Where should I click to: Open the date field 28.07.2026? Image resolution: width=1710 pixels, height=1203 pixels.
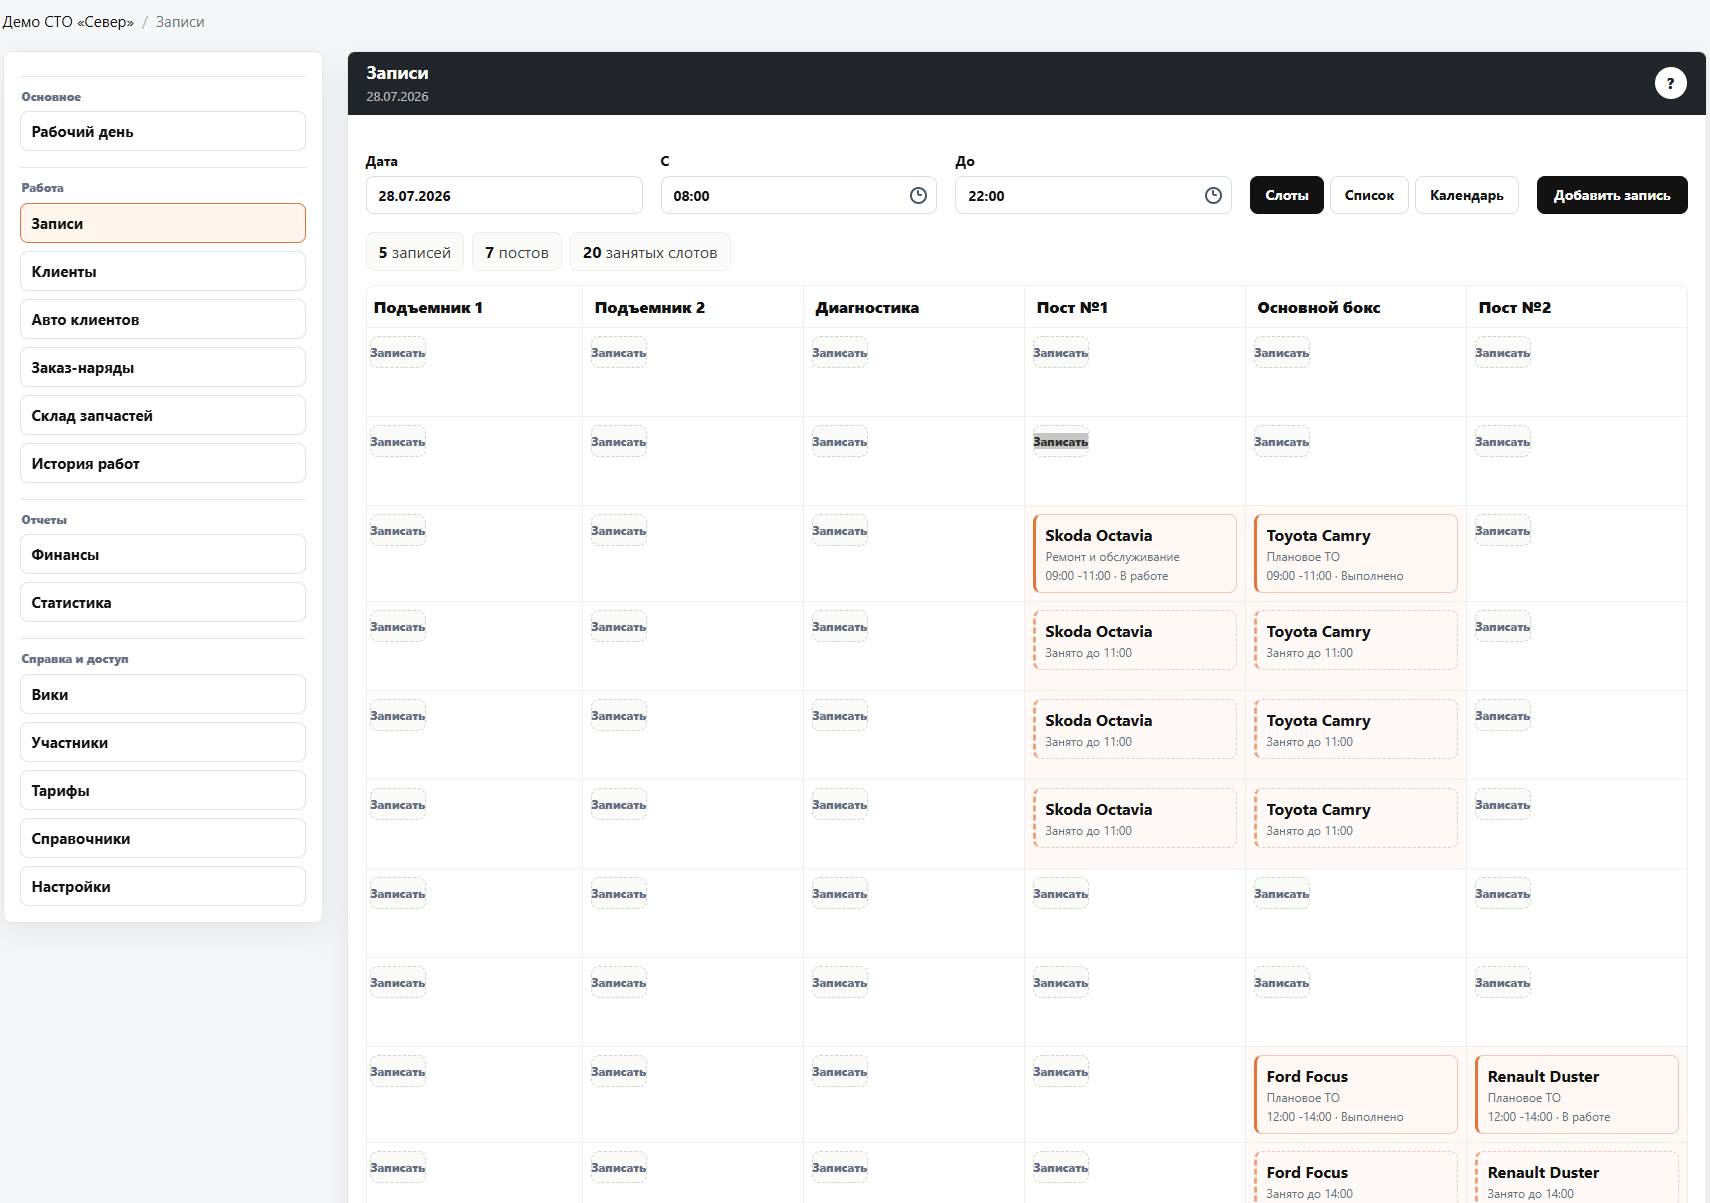[x=504, y=195]
